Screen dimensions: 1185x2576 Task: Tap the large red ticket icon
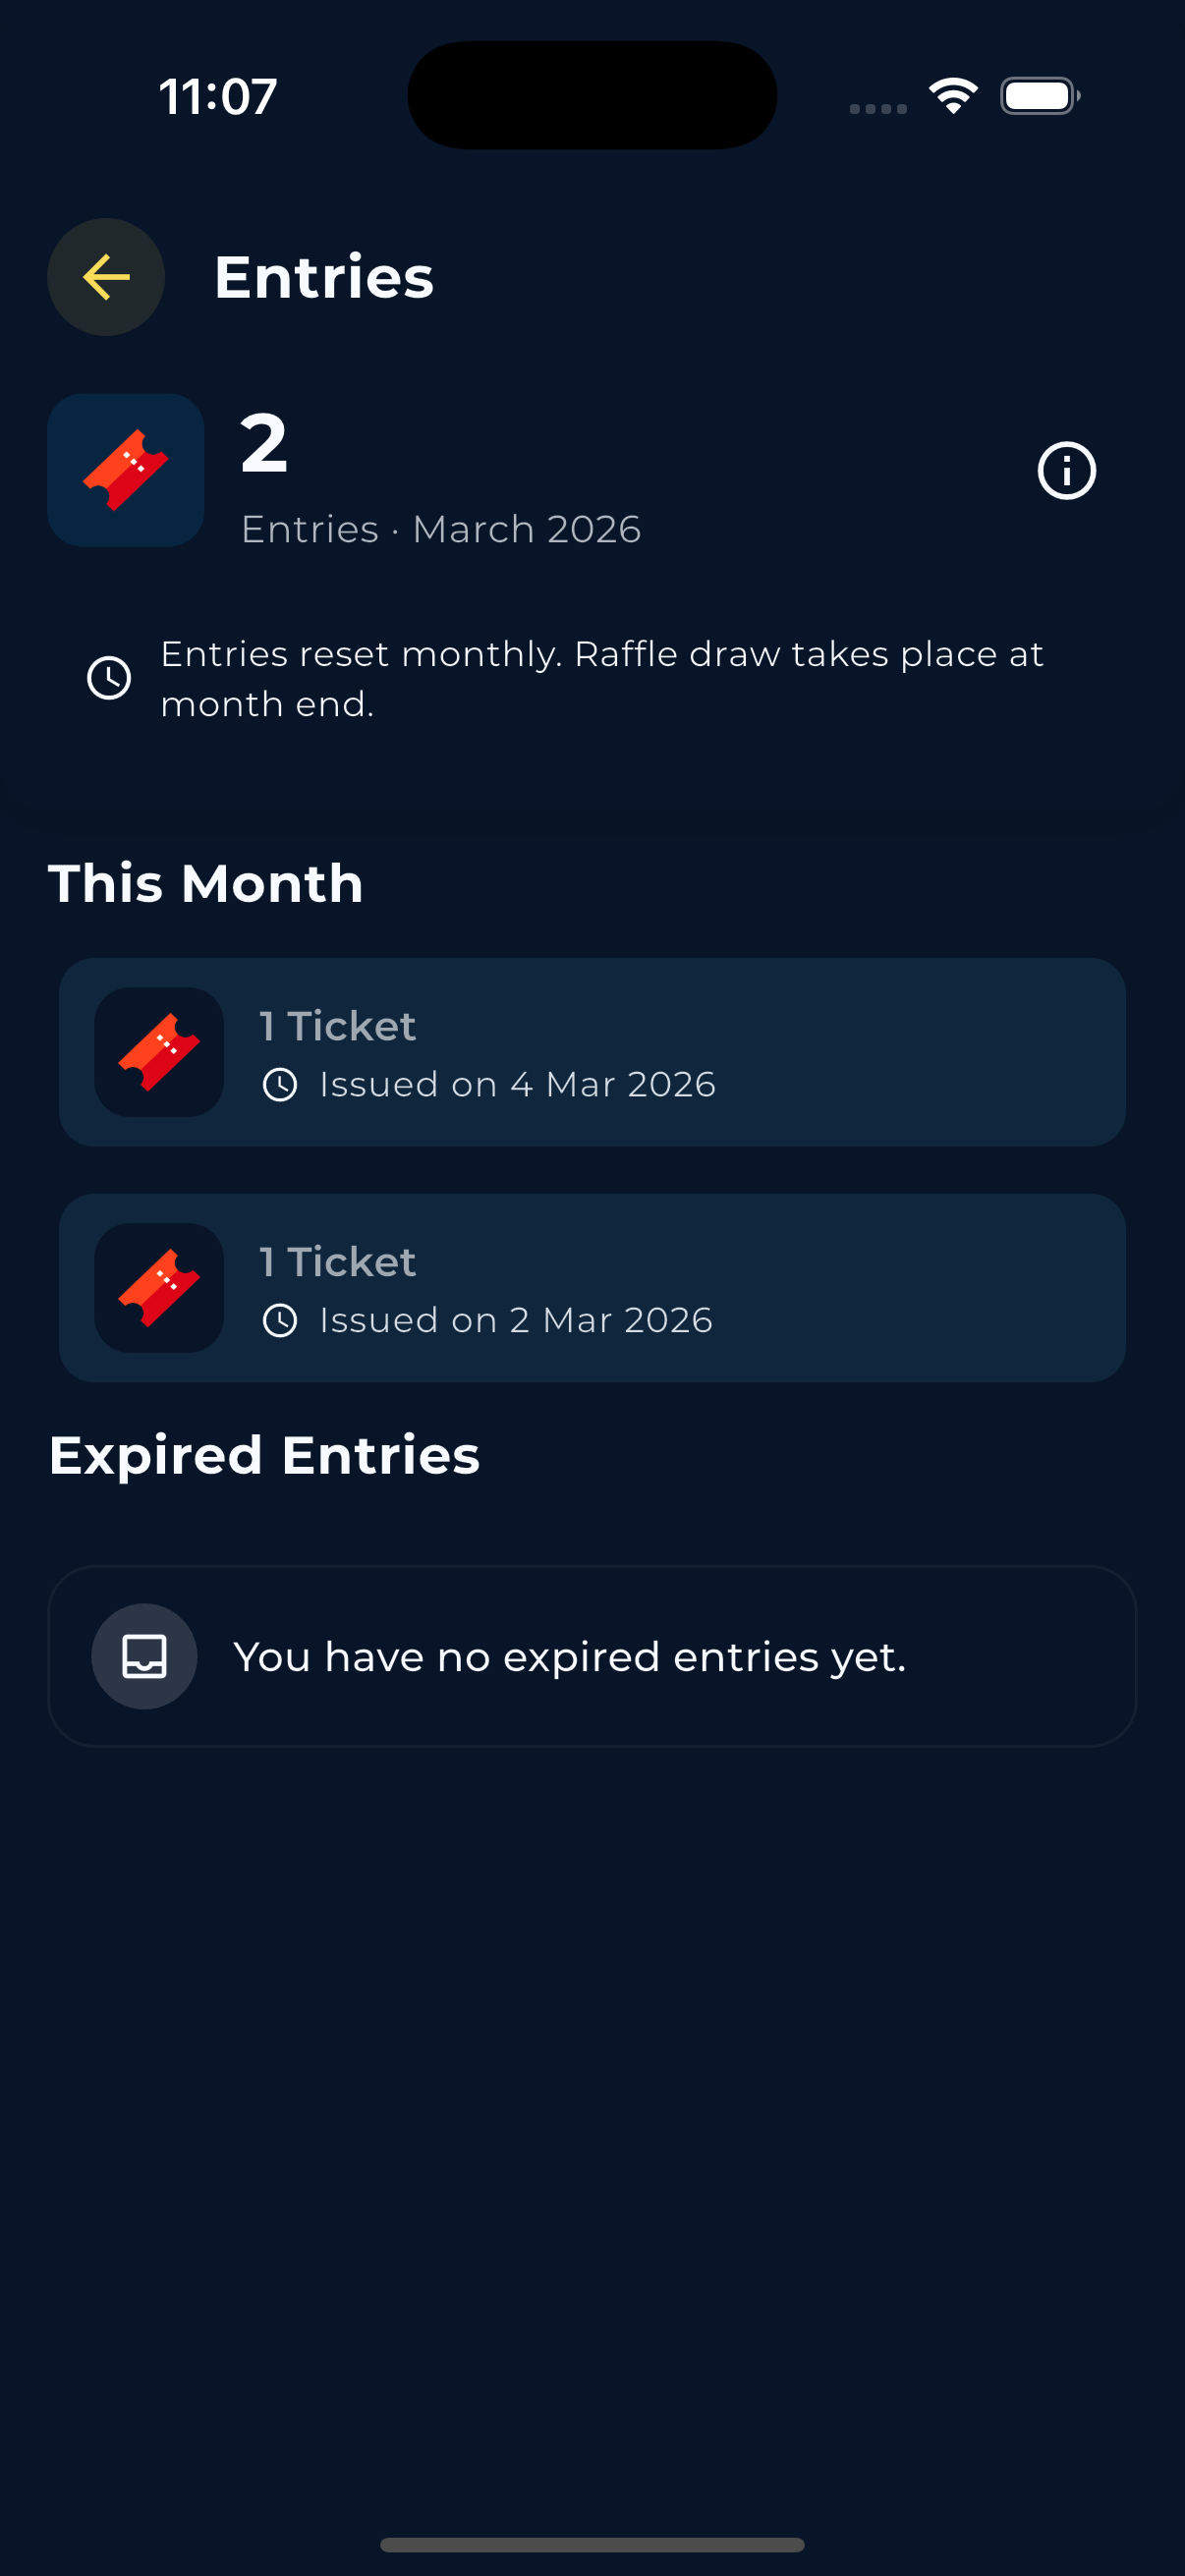tap(126, 470)
